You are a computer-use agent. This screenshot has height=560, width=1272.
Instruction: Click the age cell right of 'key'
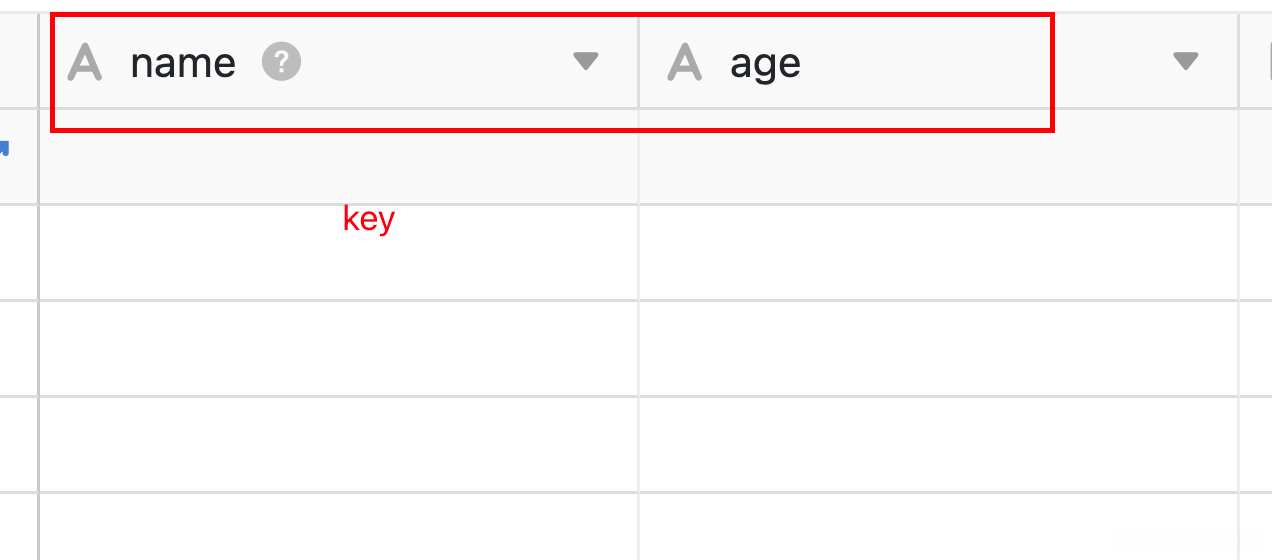(x=938, y=252)
